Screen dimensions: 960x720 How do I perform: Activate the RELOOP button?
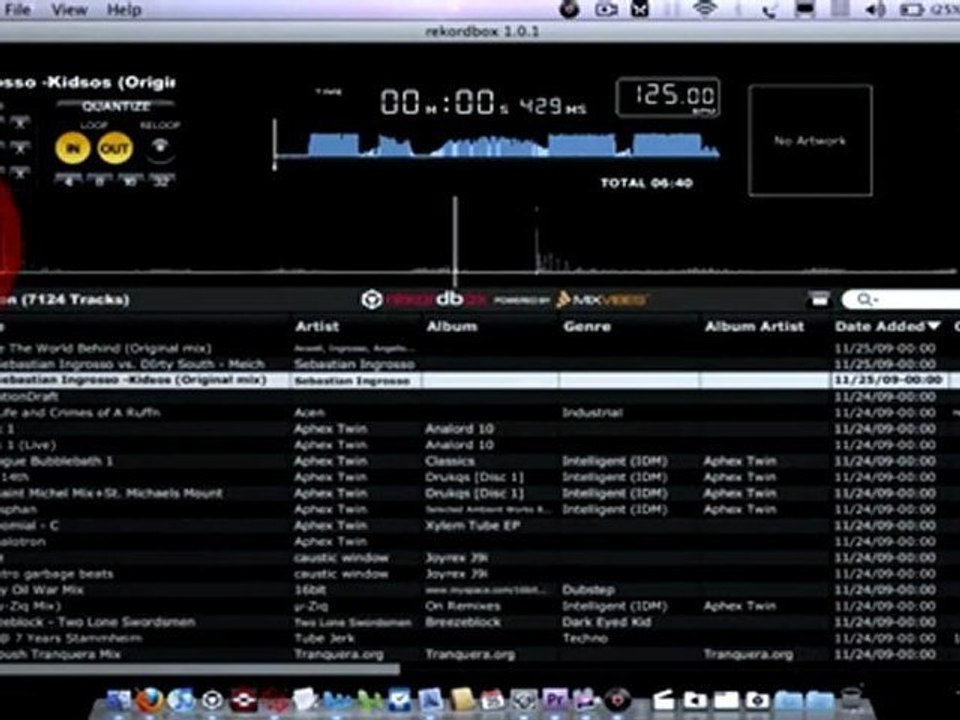coord(160,148)
